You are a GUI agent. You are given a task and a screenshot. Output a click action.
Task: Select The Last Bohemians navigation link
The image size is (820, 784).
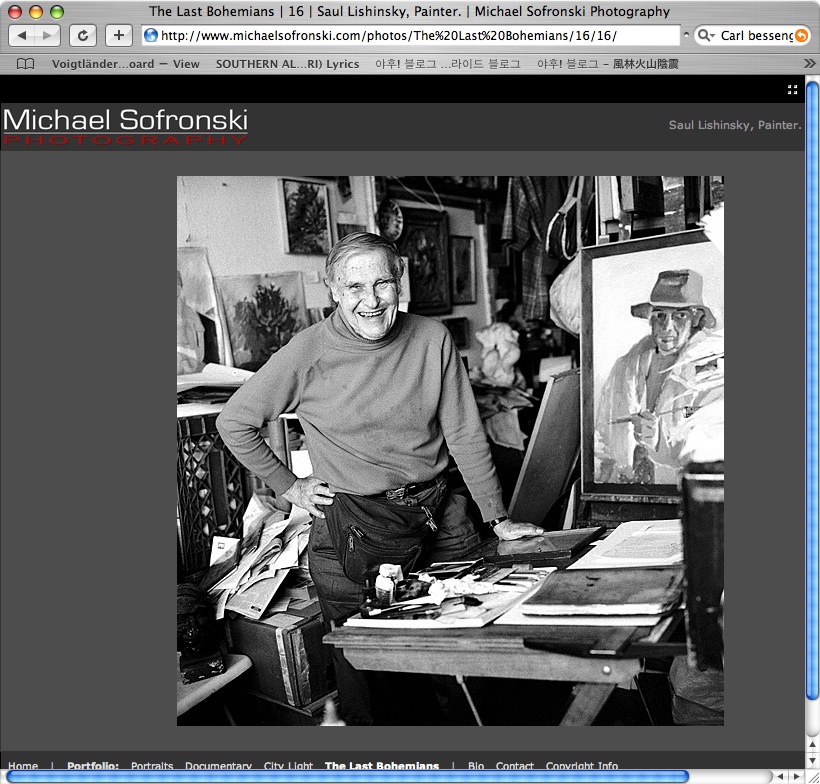coord(381,767)
